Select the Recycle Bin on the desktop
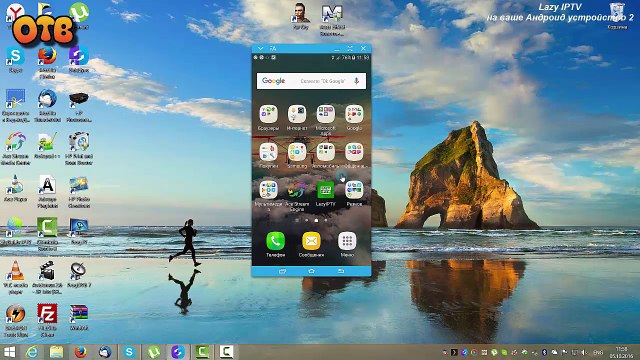This screenshot has width=640, height=360. click(x=617, y=16)
